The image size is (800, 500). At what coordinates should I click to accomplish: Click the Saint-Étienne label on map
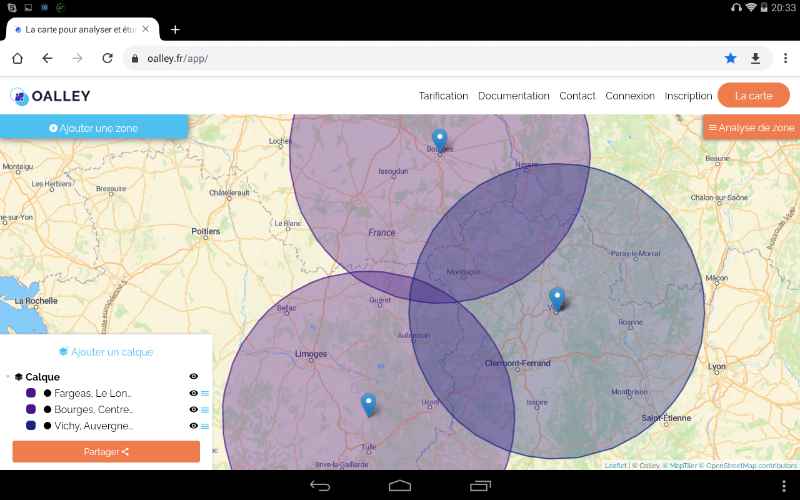coord(666,418)
